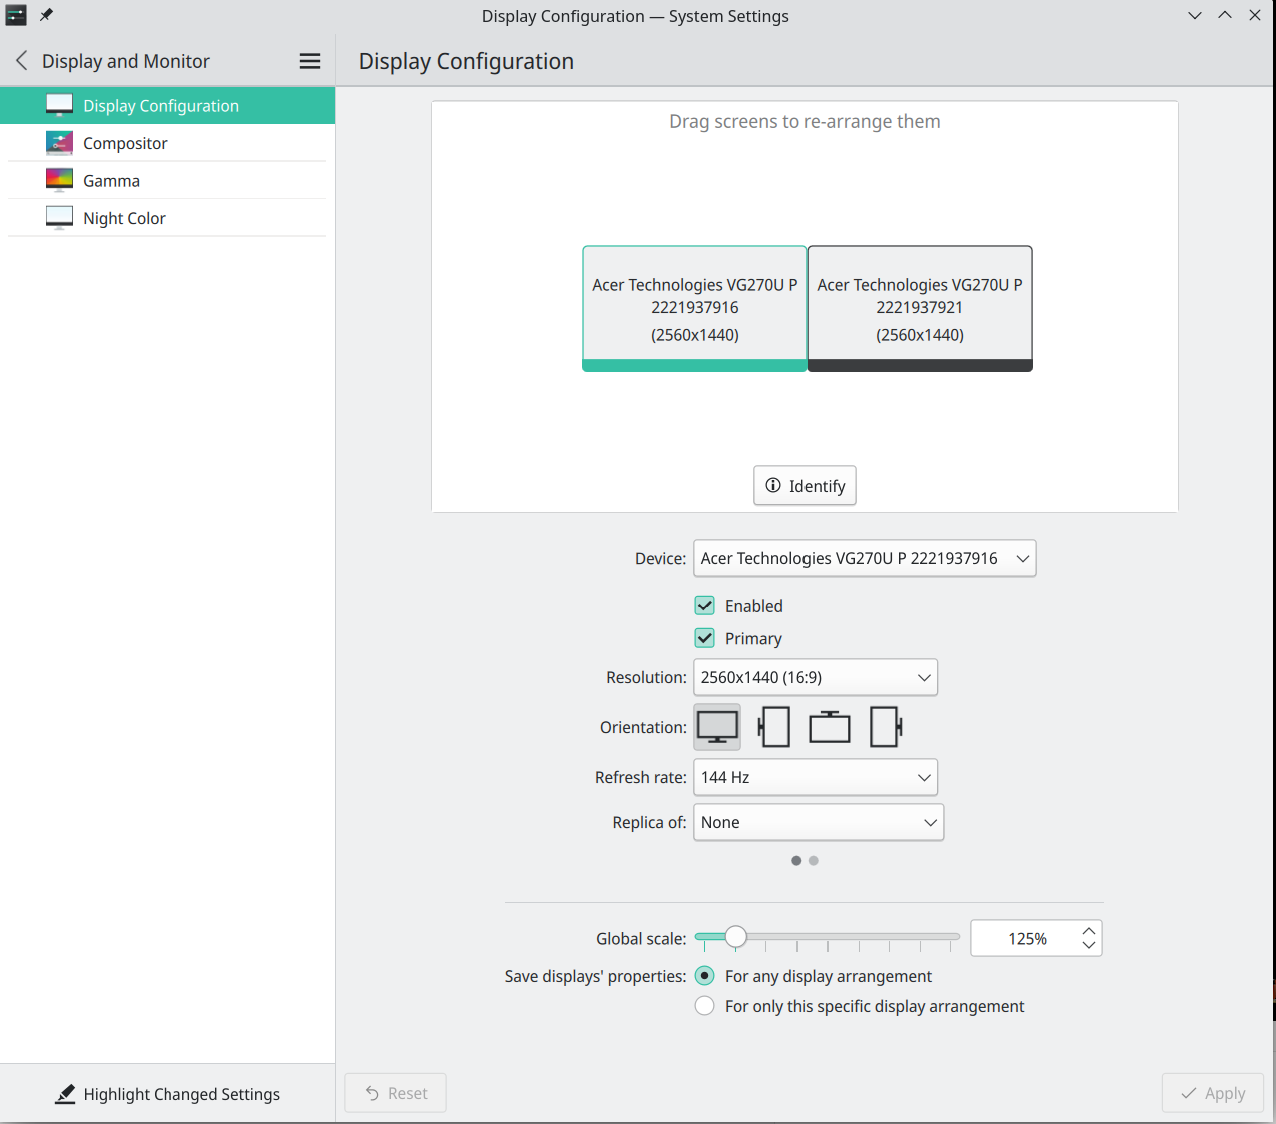1276x1124 pixels.
Task: Select normal landscape orientation icon
Action: click(x=717, y=727)
